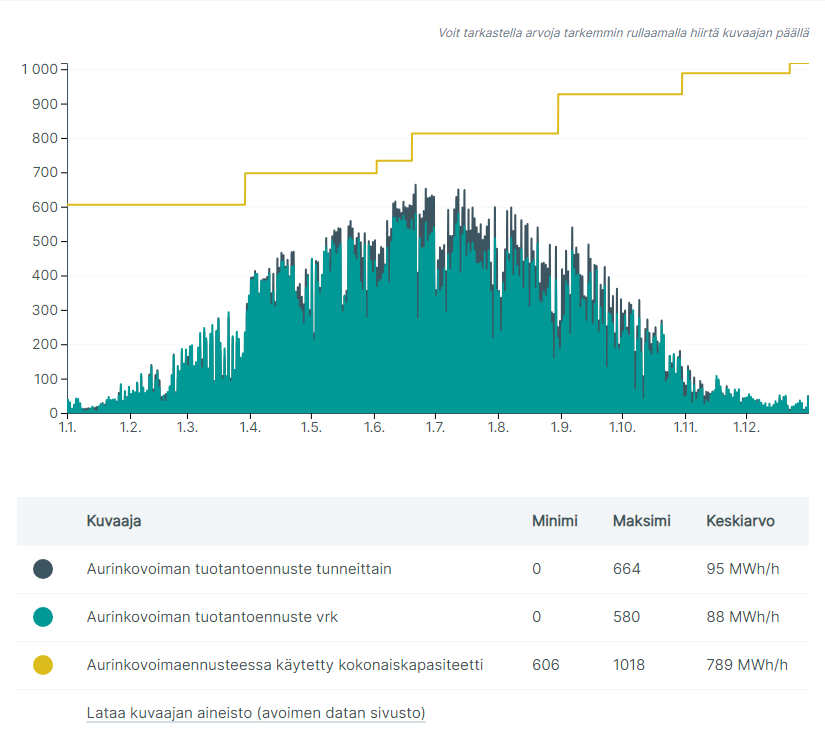Screen dimensions: 825x753
Task: Click the 'Voit tarkastella arvoja' hint text
Action: coord(623,33)
